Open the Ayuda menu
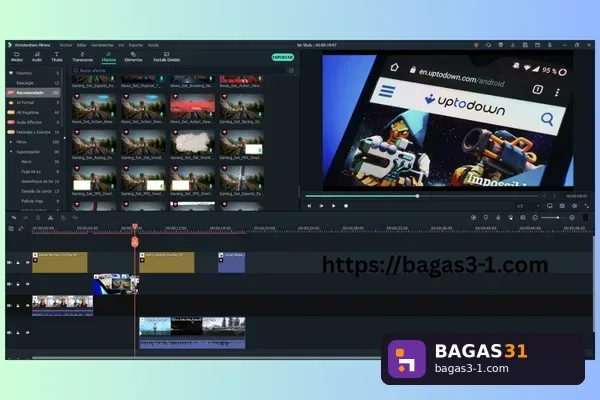This screenshot has width=600, height=400. click(153, 45)
